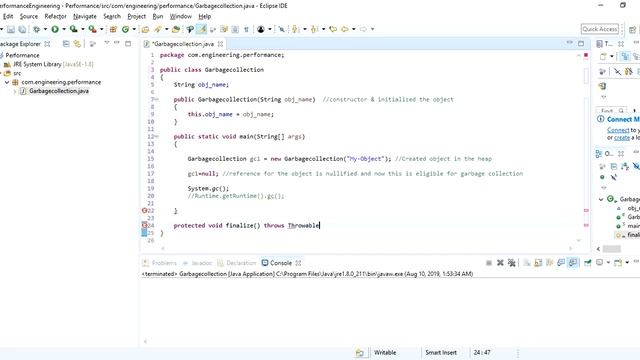
Task: Click the Save All toolbar icon
Action: click(x=22, y=29)
